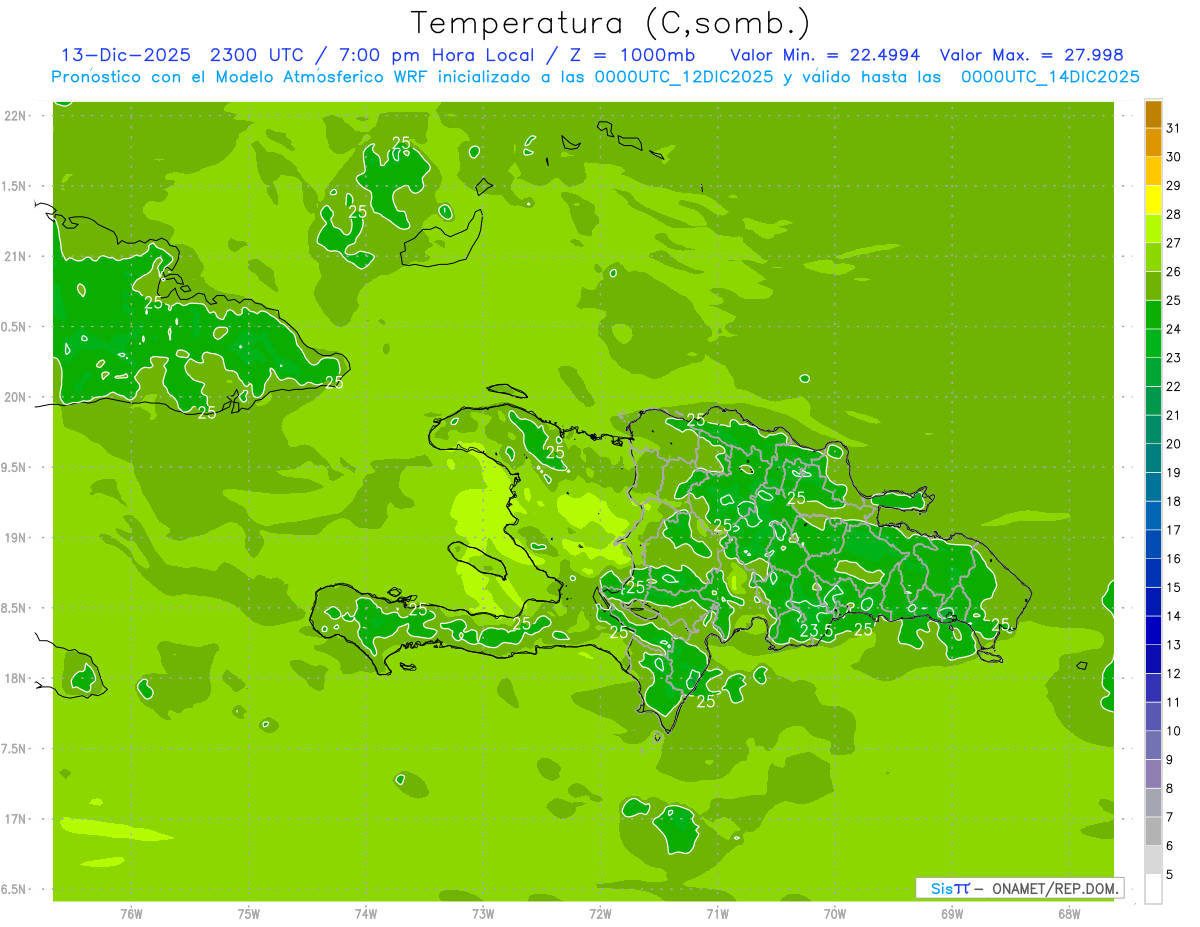Click the "76W" longitude label

click(131, 914)
